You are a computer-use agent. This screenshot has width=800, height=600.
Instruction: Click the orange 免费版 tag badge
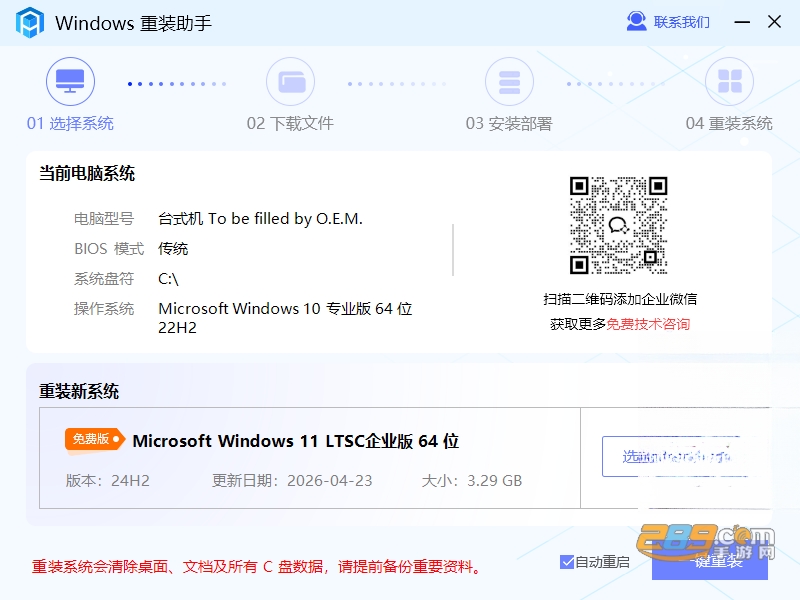tap(94, 439)
